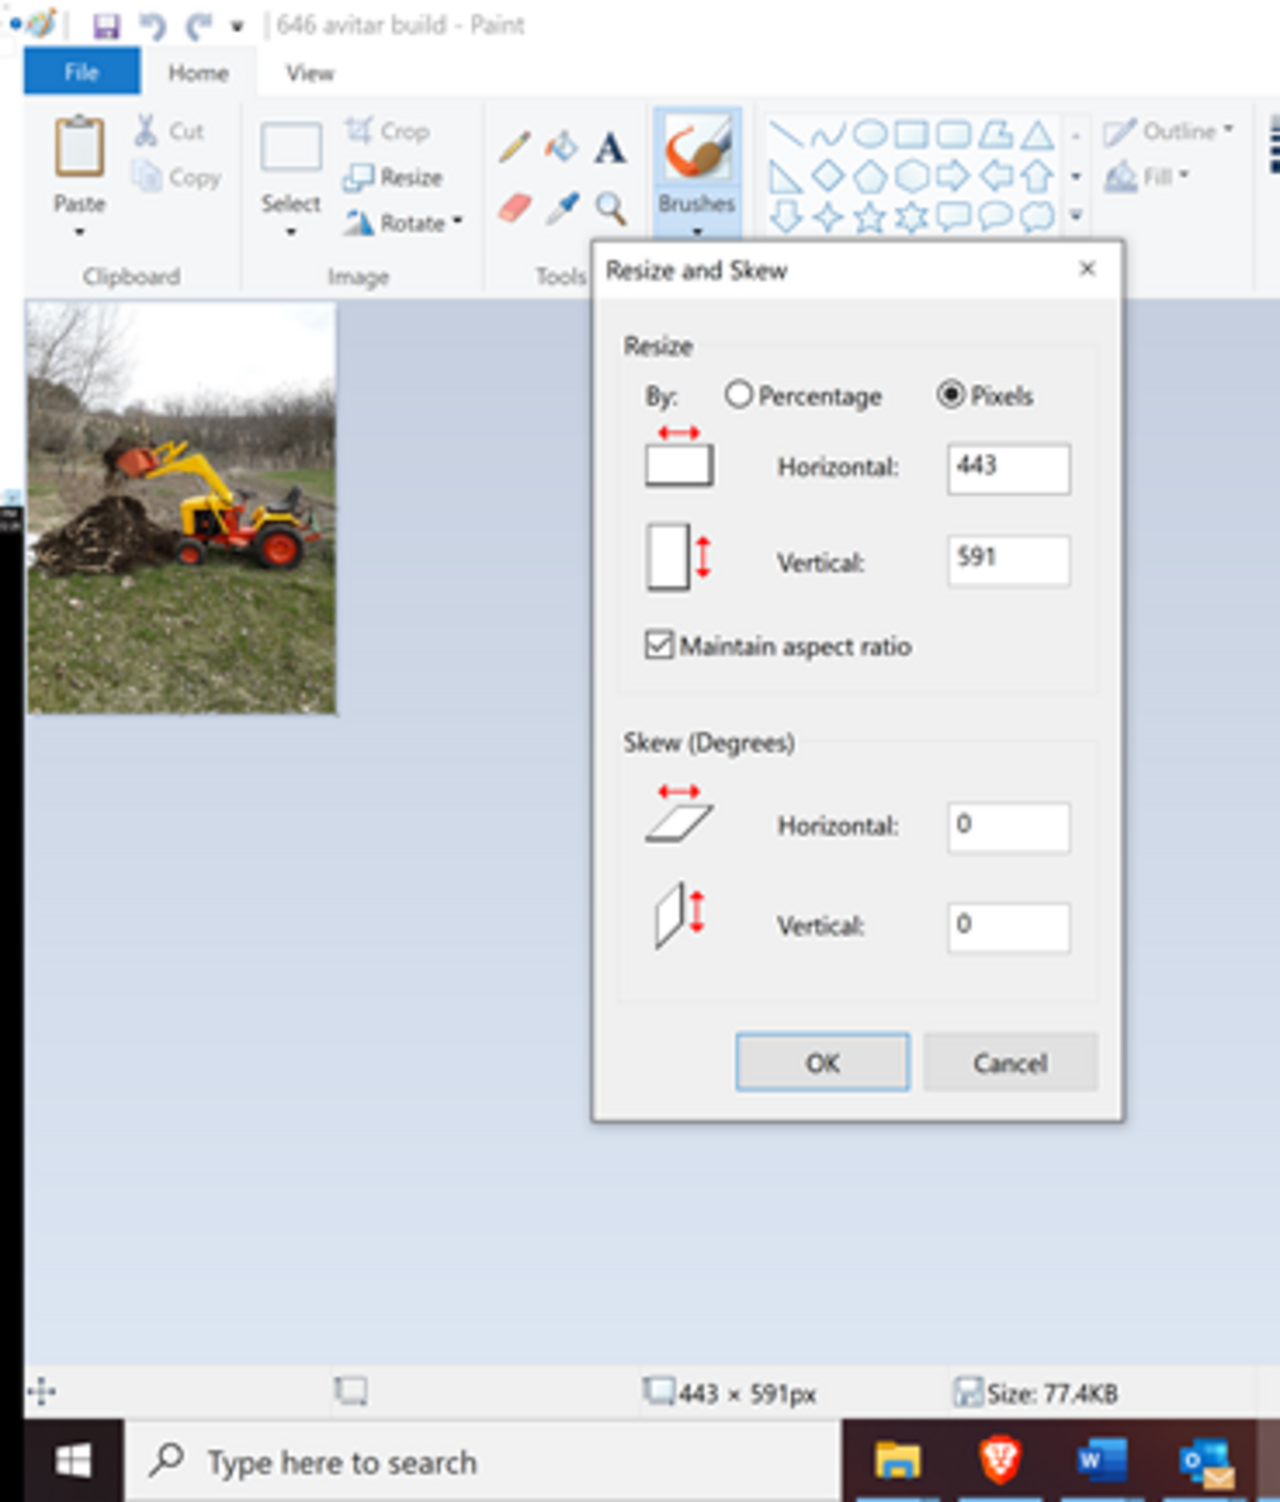
Task: Pick the Fill with color bucket tool
Action: coord(561,148)
